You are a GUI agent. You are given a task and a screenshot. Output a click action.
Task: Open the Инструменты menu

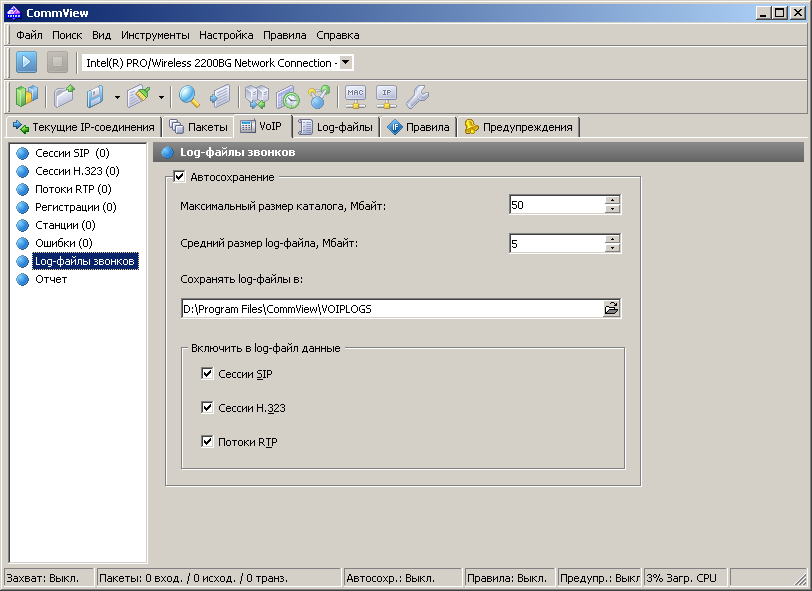click(x=155, y=35)
